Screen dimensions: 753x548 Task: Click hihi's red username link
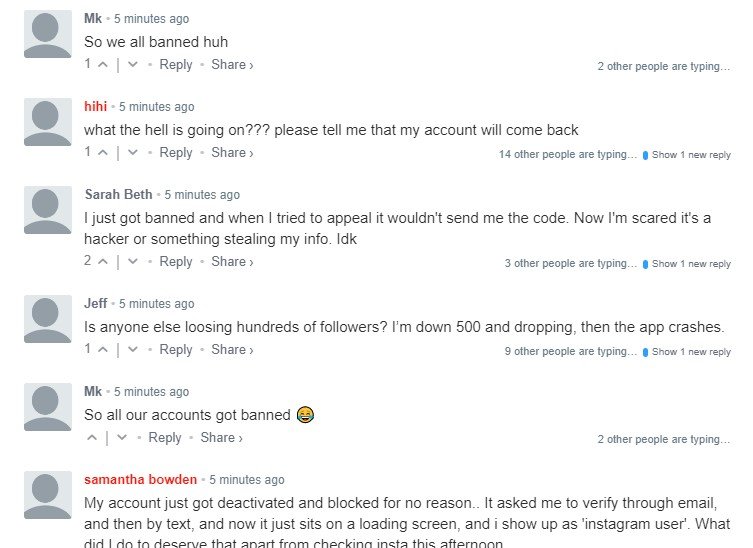[95, 107]
